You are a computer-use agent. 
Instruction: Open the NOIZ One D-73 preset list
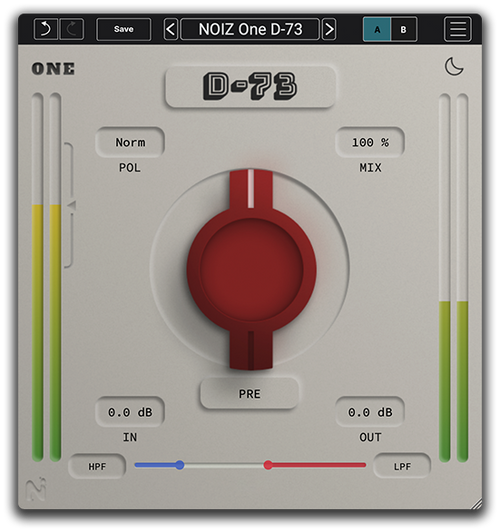point(250,30)
